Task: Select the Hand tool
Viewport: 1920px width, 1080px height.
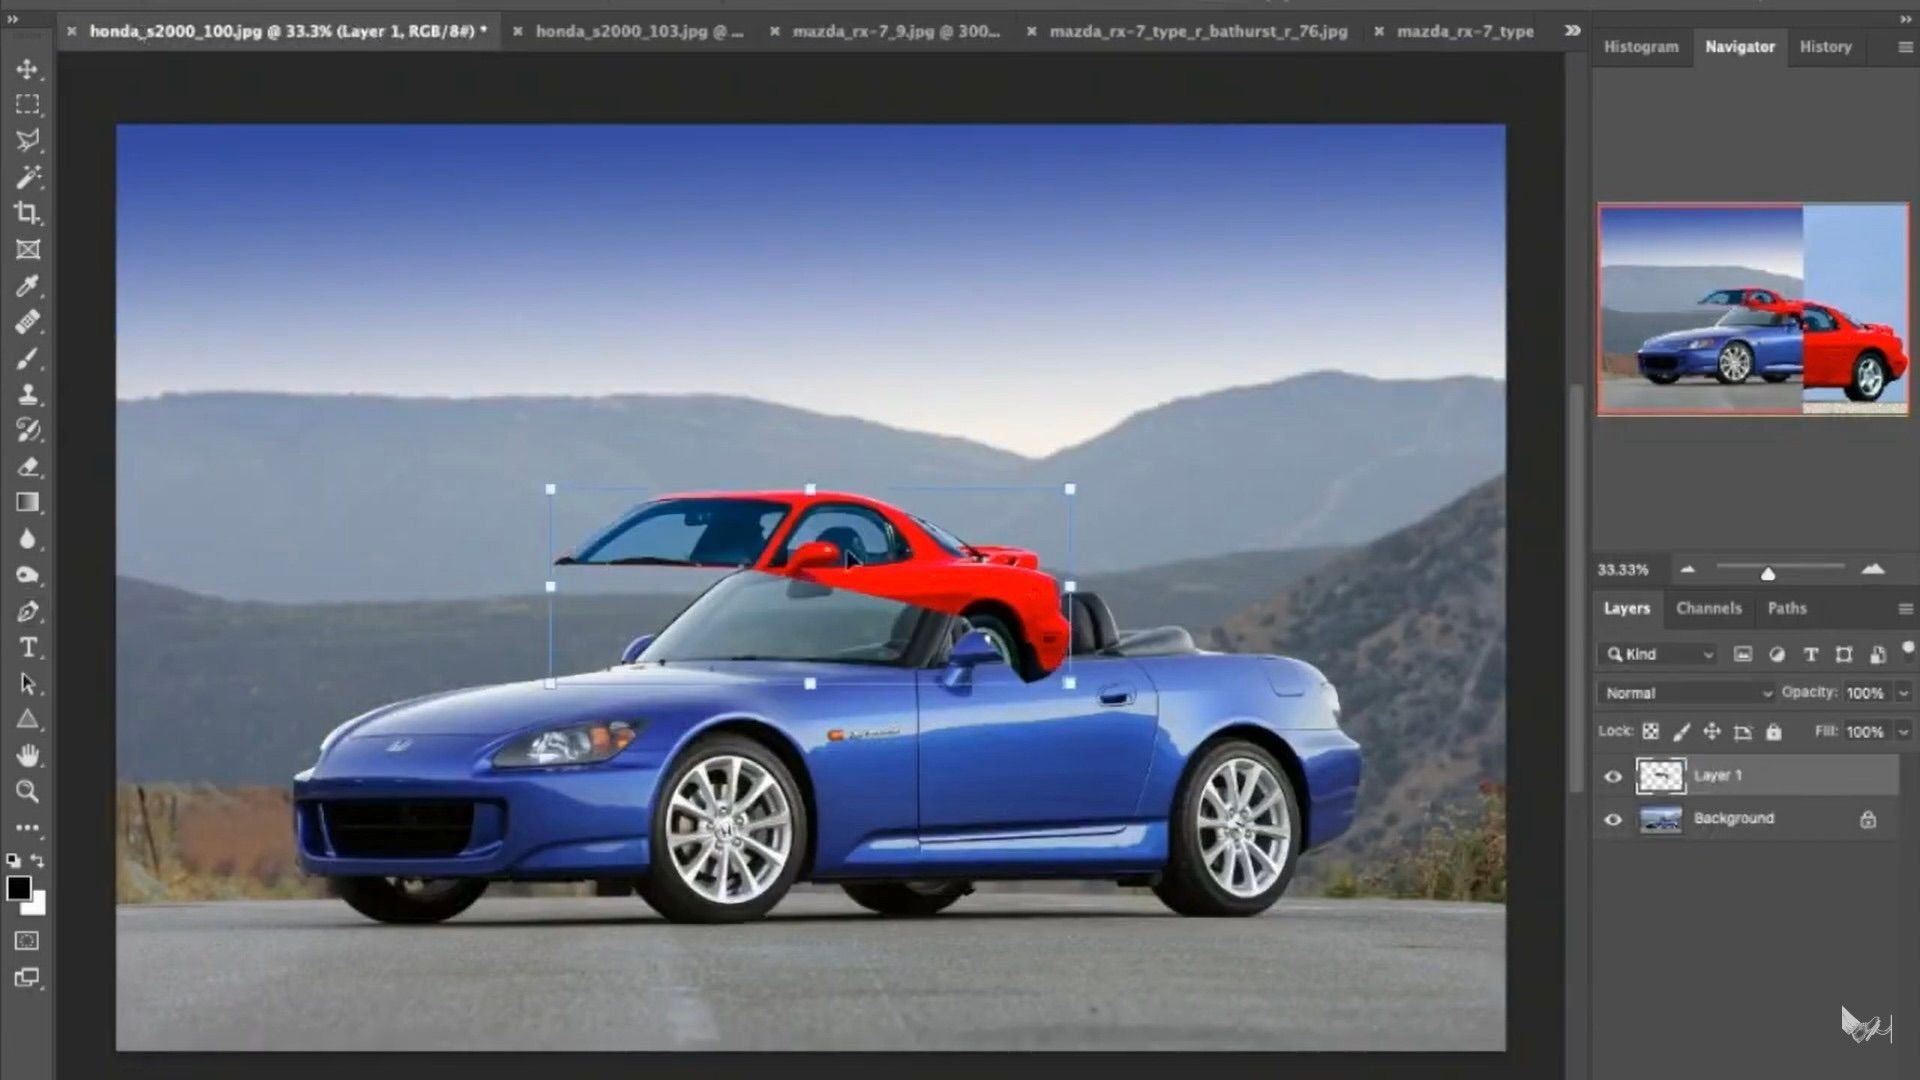Action: pyautogui.click(x=27, y=756)
